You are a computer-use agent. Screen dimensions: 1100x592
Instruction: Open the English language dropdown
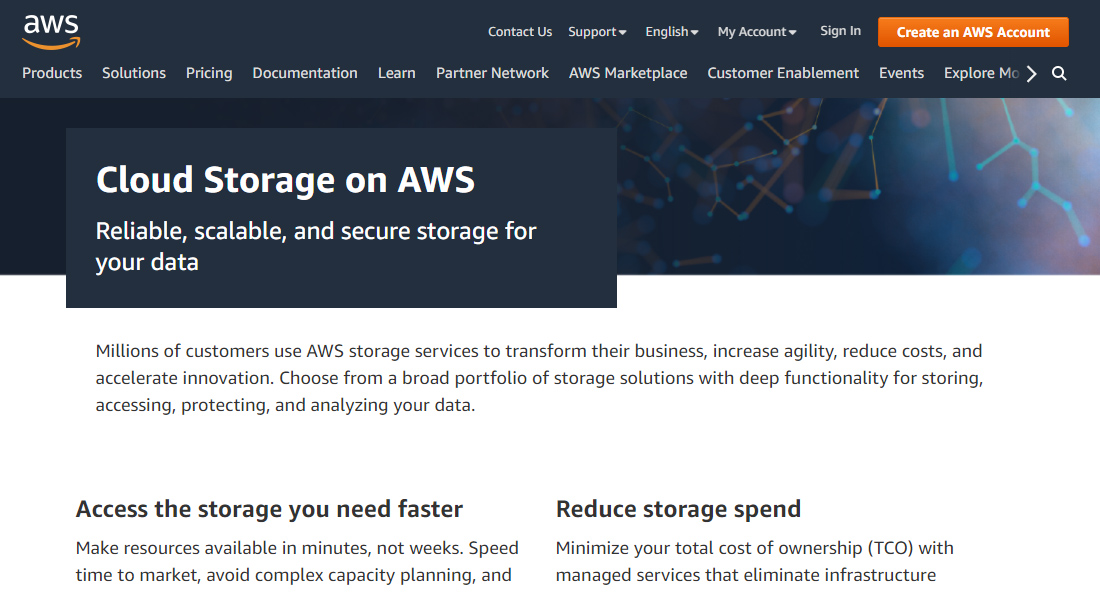[671, 31]
